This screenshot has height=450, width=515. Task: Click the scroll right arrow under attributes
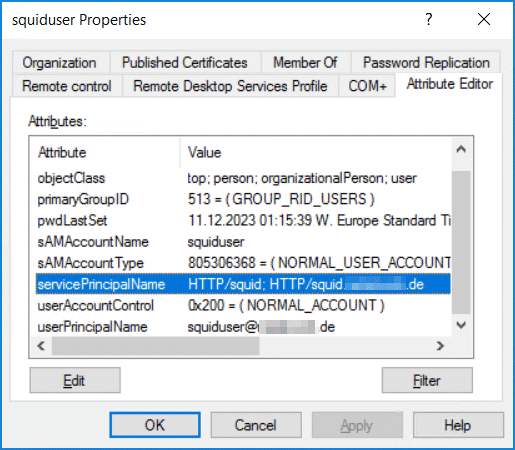(440, 346)
